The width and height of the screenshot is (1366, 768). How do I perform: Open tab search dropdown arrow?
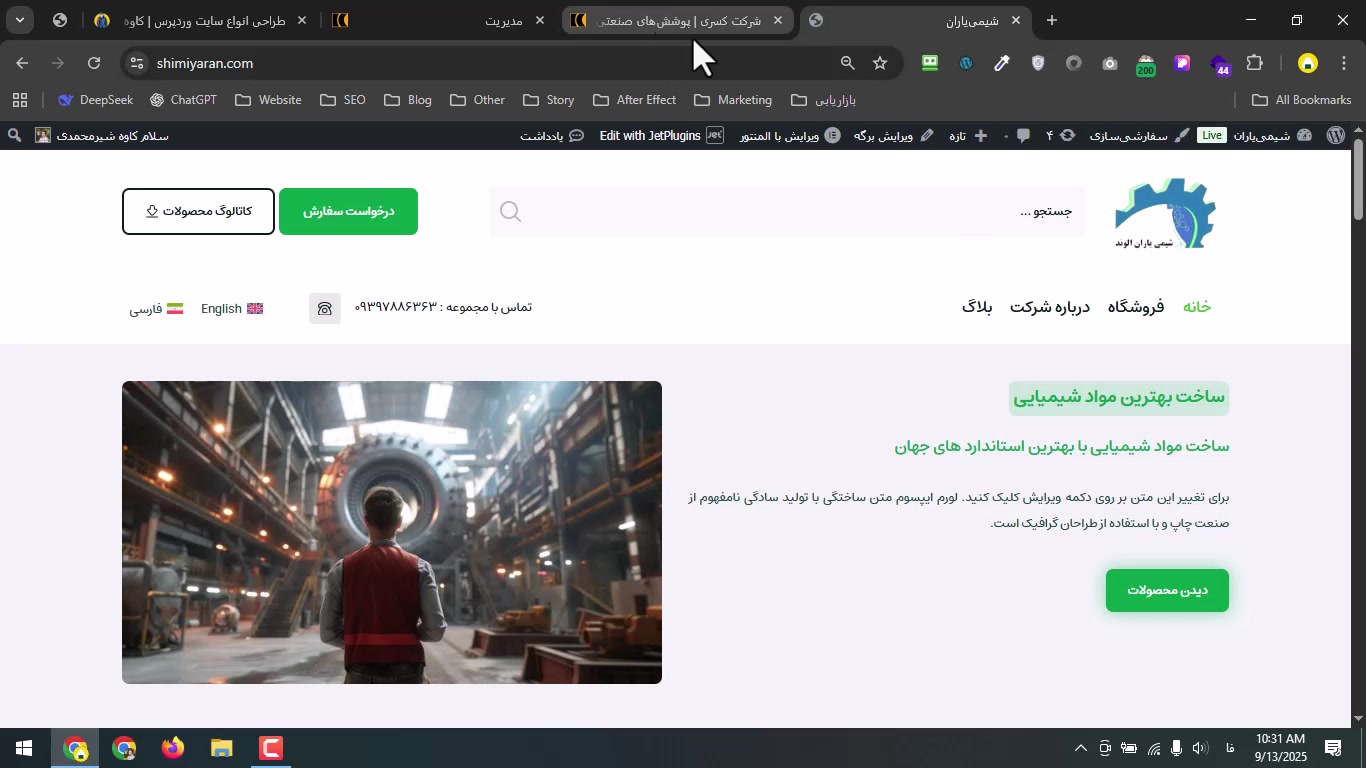pos(20,20)
